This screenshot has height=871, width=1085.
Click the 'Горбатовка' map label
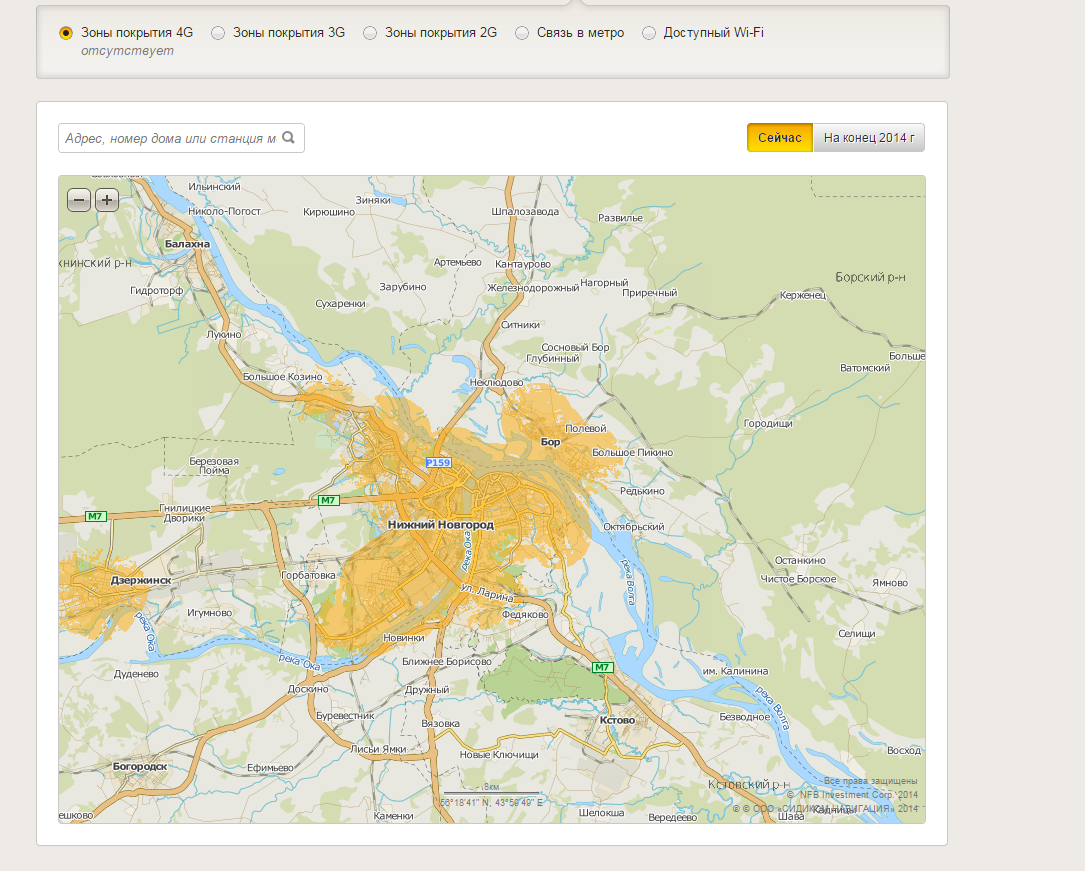(x=308, y=575)
